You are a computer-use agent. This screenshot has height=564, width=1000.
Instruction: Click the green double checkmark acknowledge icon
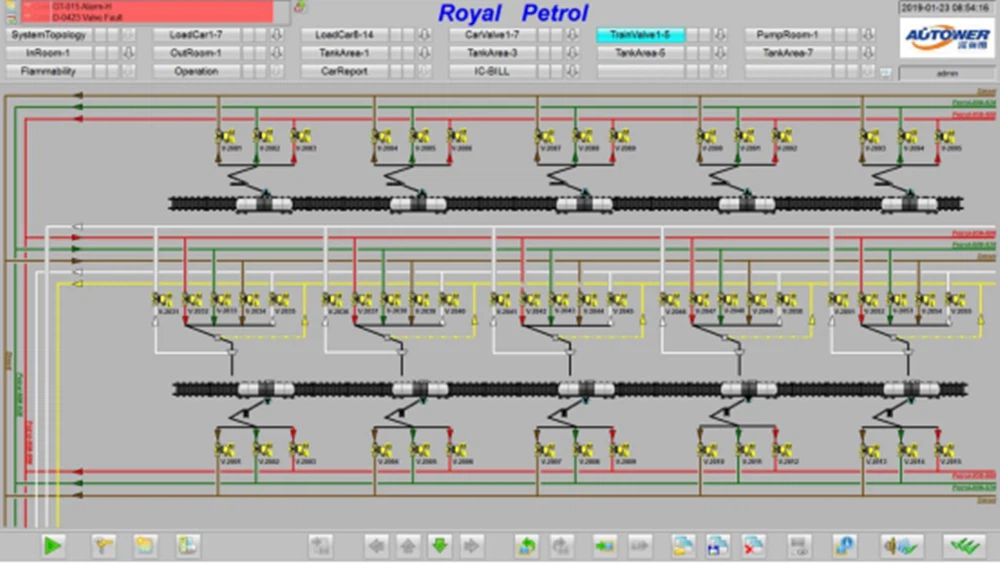pos(965,546)
